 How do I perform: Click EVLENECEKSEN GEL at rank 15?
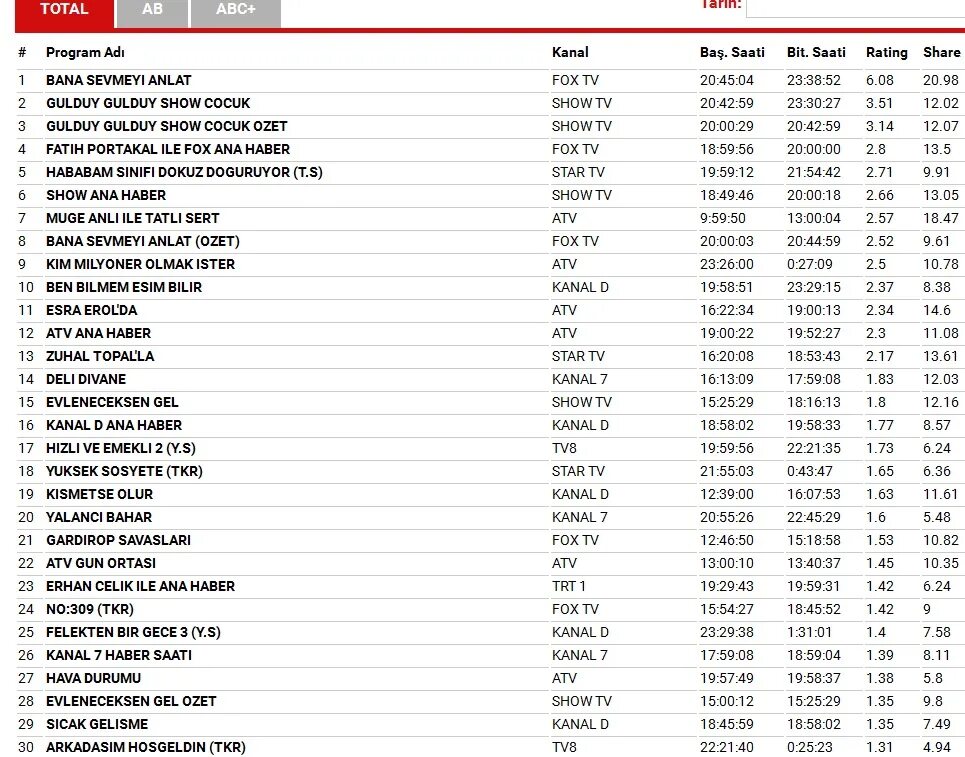pos(112,403)
